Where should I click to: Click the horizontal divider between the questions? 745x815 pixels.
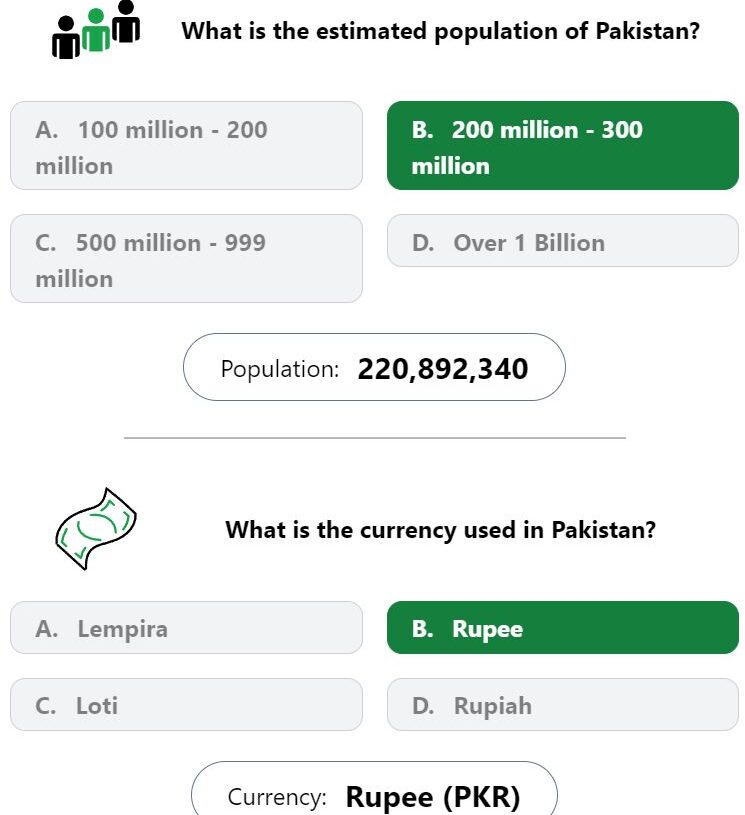pos(374,438)
